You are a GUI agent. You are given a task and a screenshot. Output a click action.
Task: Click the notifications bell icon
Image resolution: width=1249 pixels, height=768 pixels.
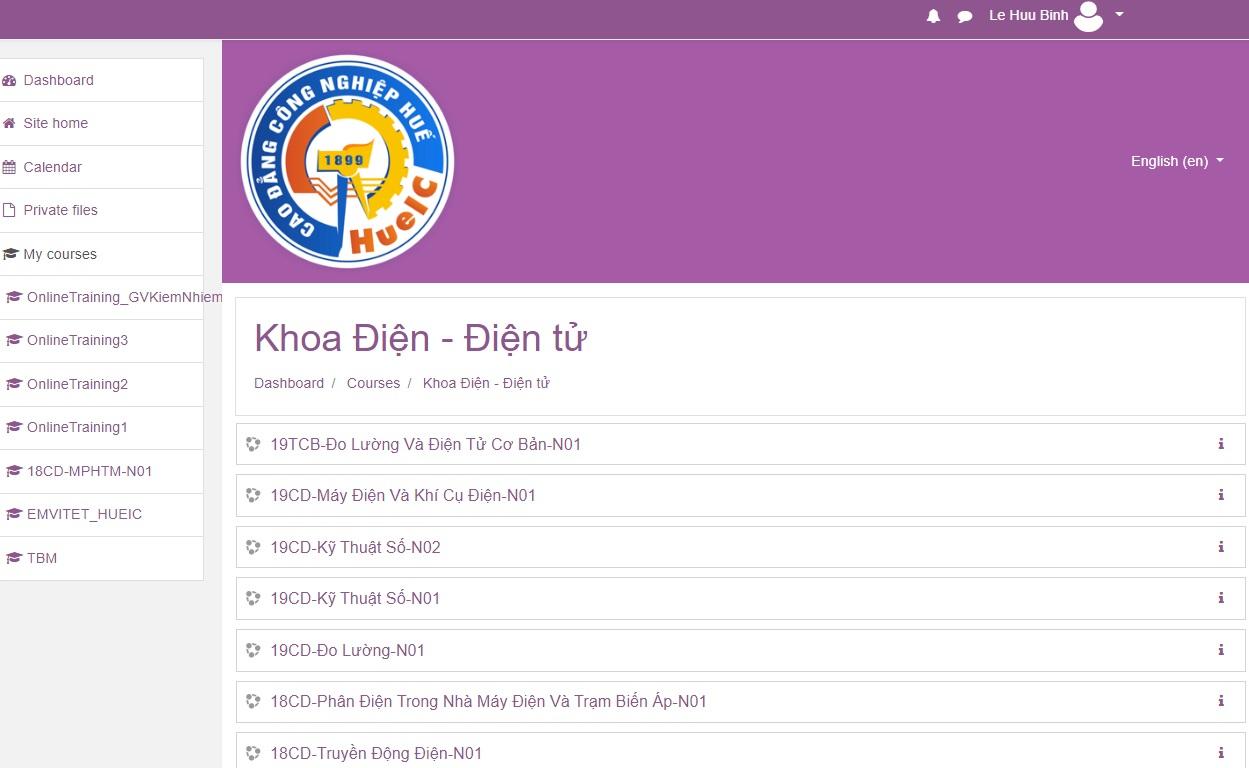coord(932,15)
